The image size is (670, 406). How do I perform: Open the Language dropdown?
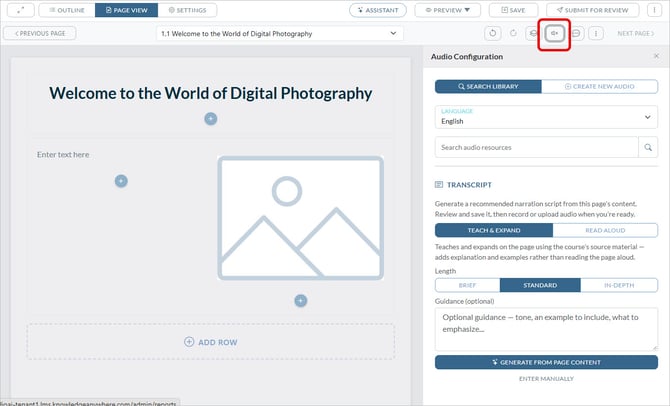[546, 117]
